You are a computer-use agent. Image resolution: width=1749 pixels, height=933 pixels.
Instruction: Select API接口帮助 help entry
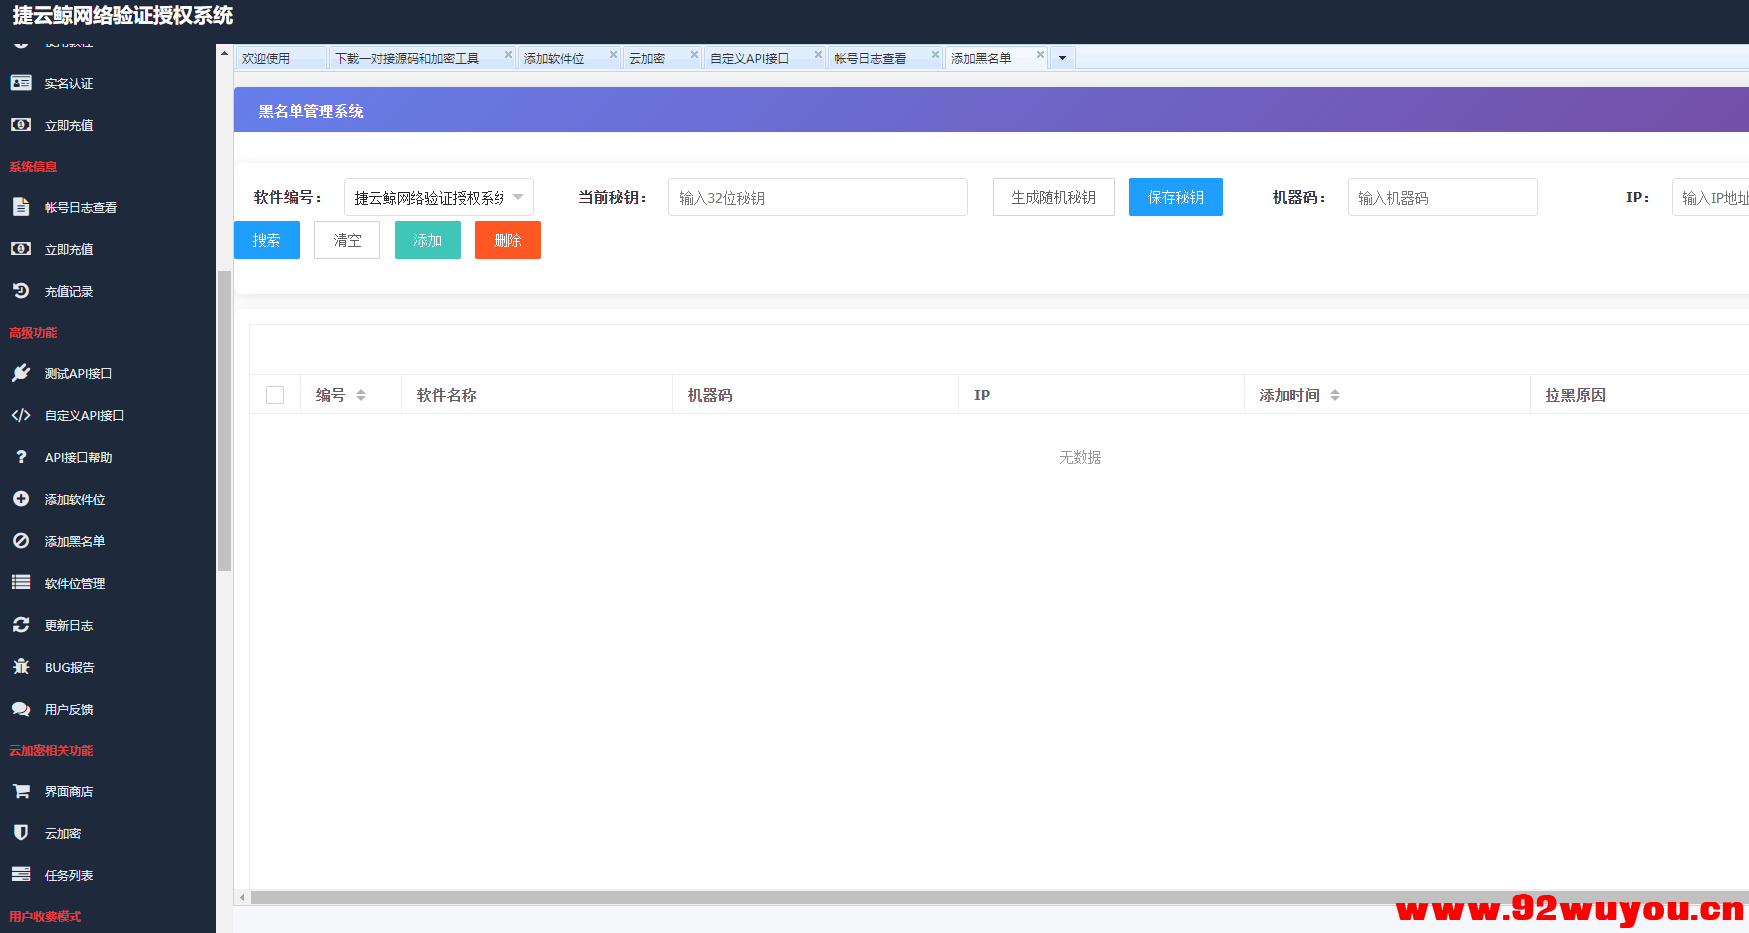point(79,457)
